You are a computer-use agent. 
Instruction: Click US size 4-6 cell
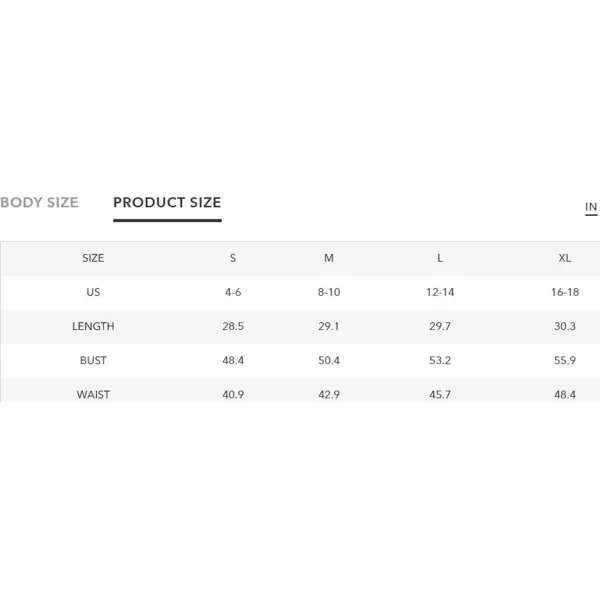(x=233, y=292)
